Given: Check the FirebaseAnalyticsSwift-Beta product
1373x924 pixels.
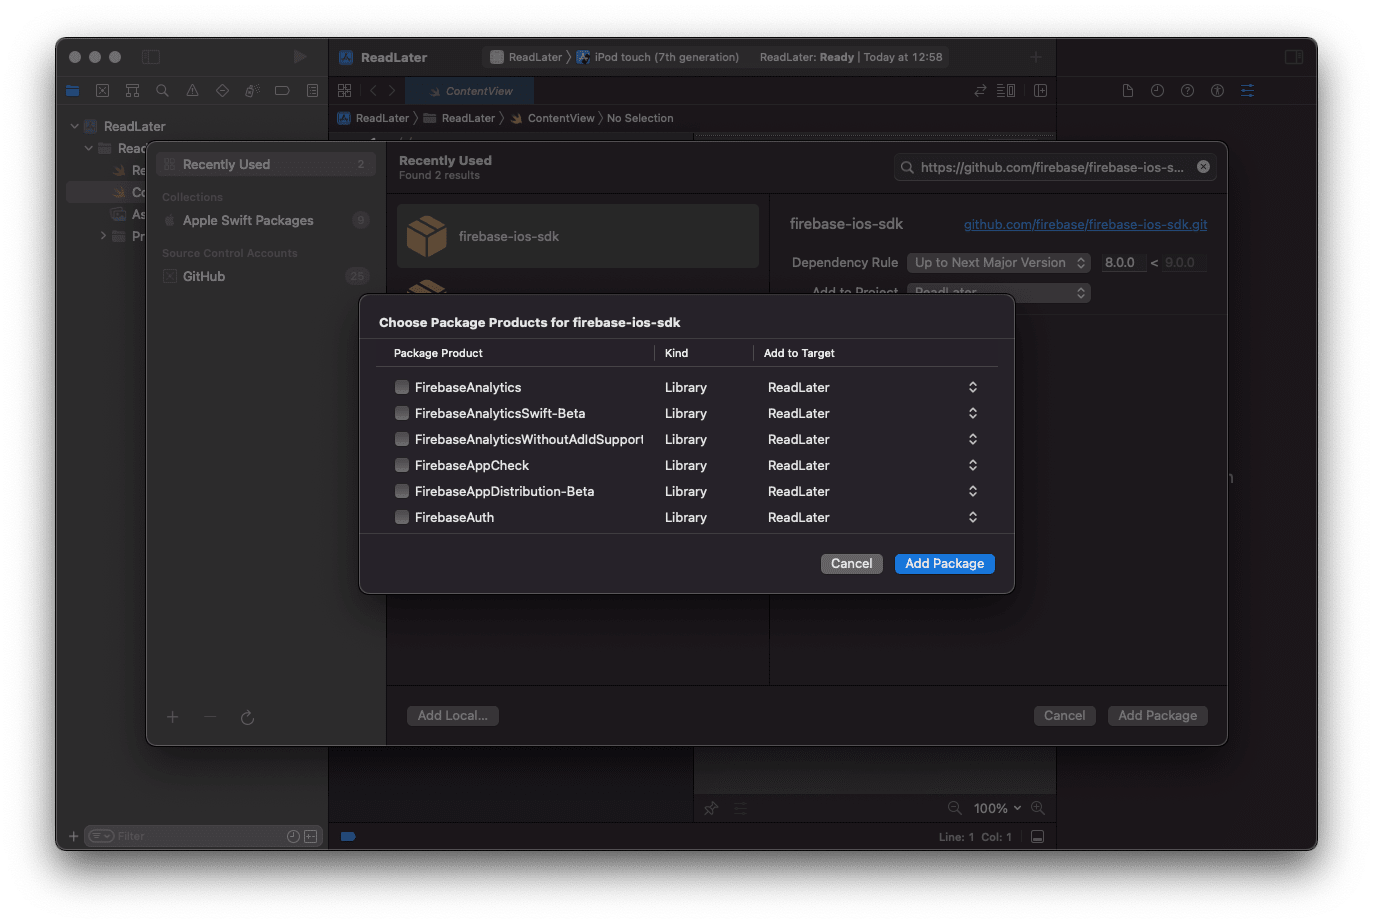Looking at the screenshot, I should [402, 413].
